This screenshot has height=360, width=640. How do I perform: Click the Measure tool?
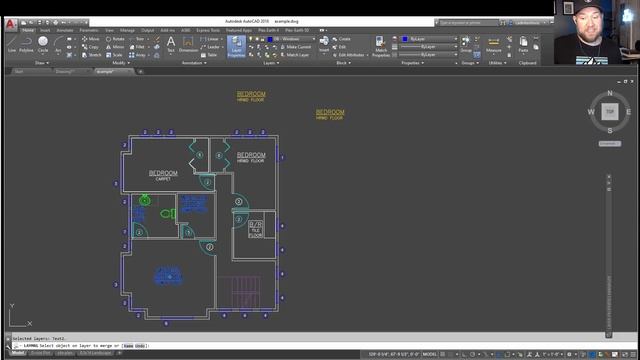click(x=493, y=44)
